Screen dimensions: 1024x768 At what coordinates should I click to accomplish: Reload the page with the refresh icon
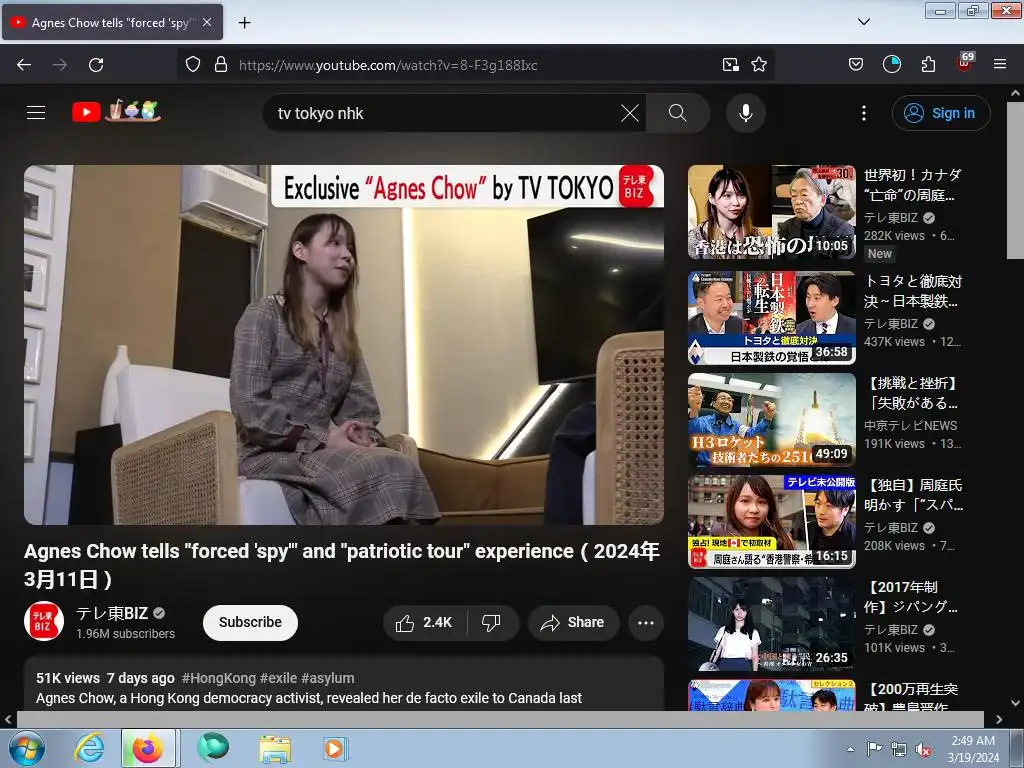point(96,65)
